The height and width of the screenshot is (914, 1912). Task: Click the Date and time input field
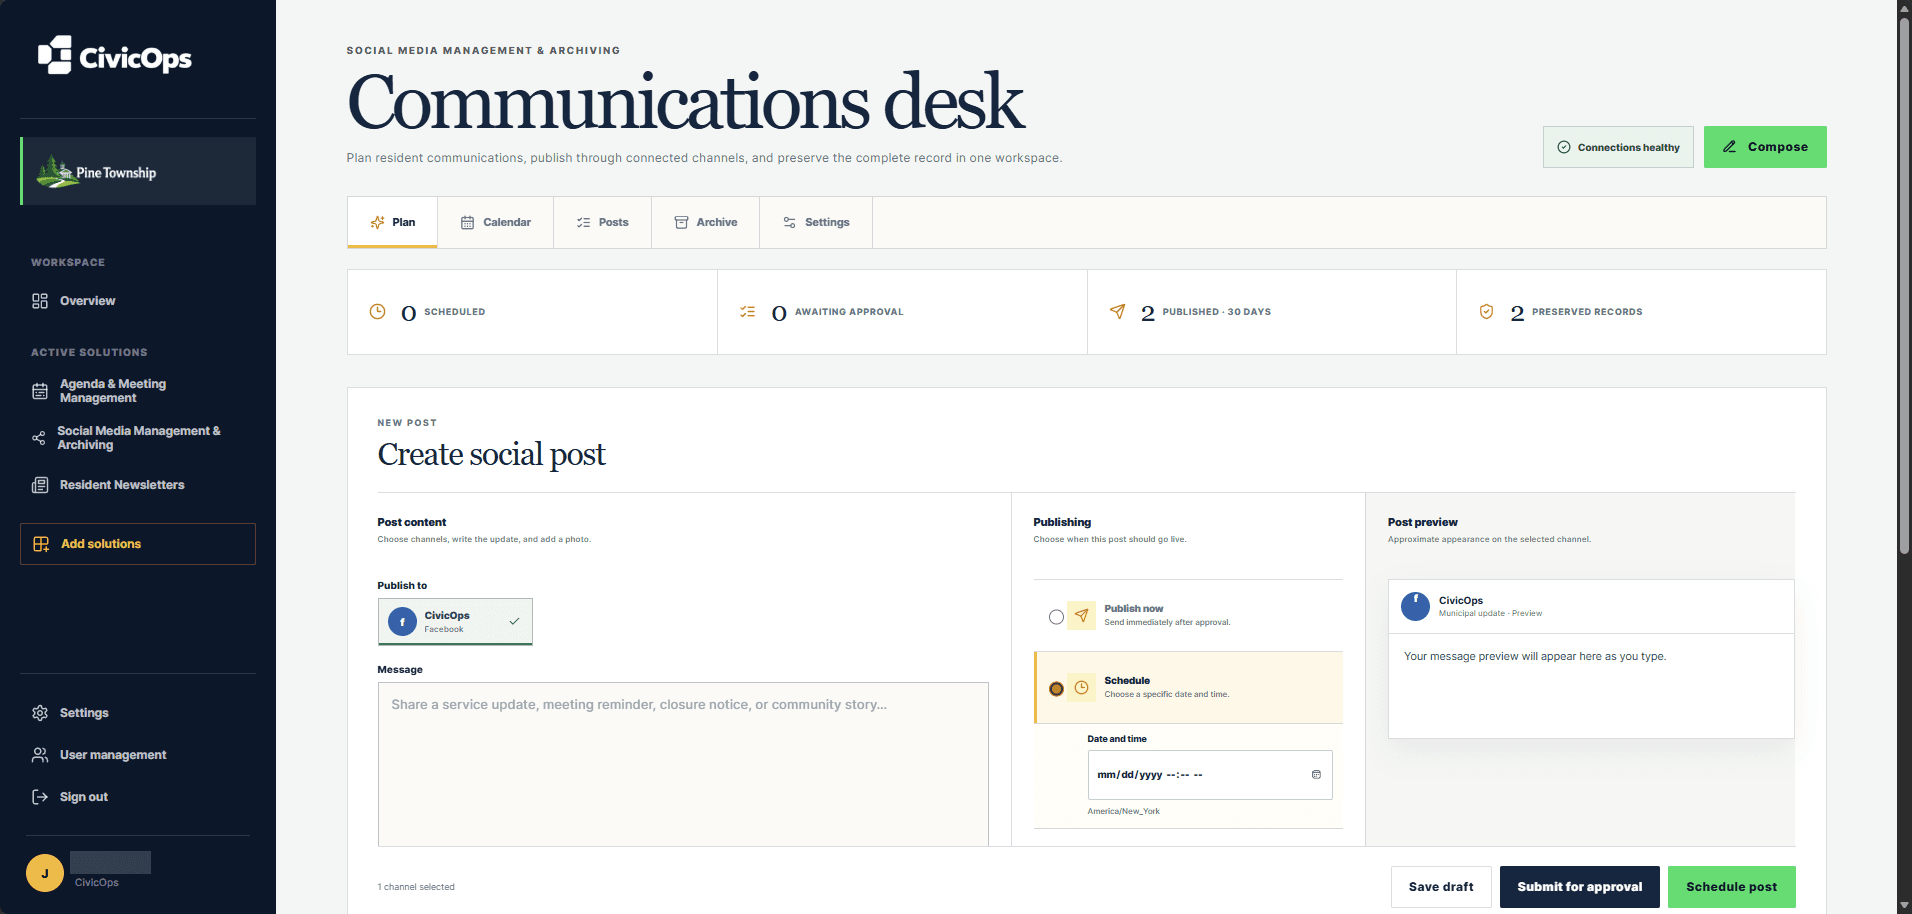pyautogui.click(x=1210, y=775)
